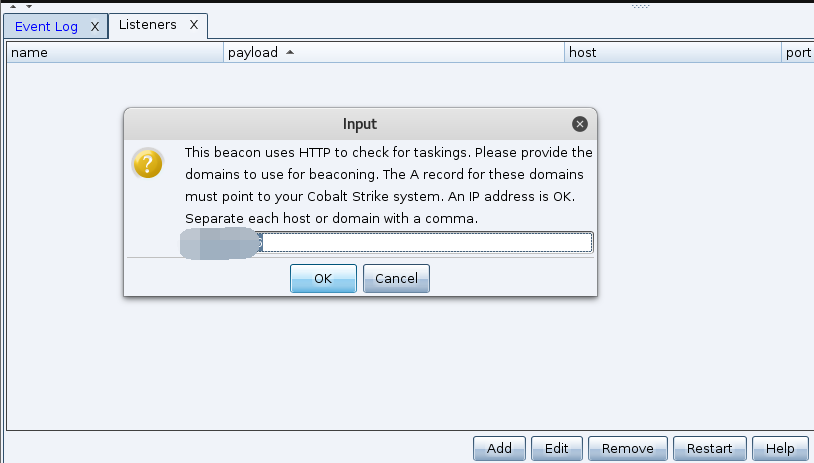Close the Input dialog with X icon

tap(580, 124)
